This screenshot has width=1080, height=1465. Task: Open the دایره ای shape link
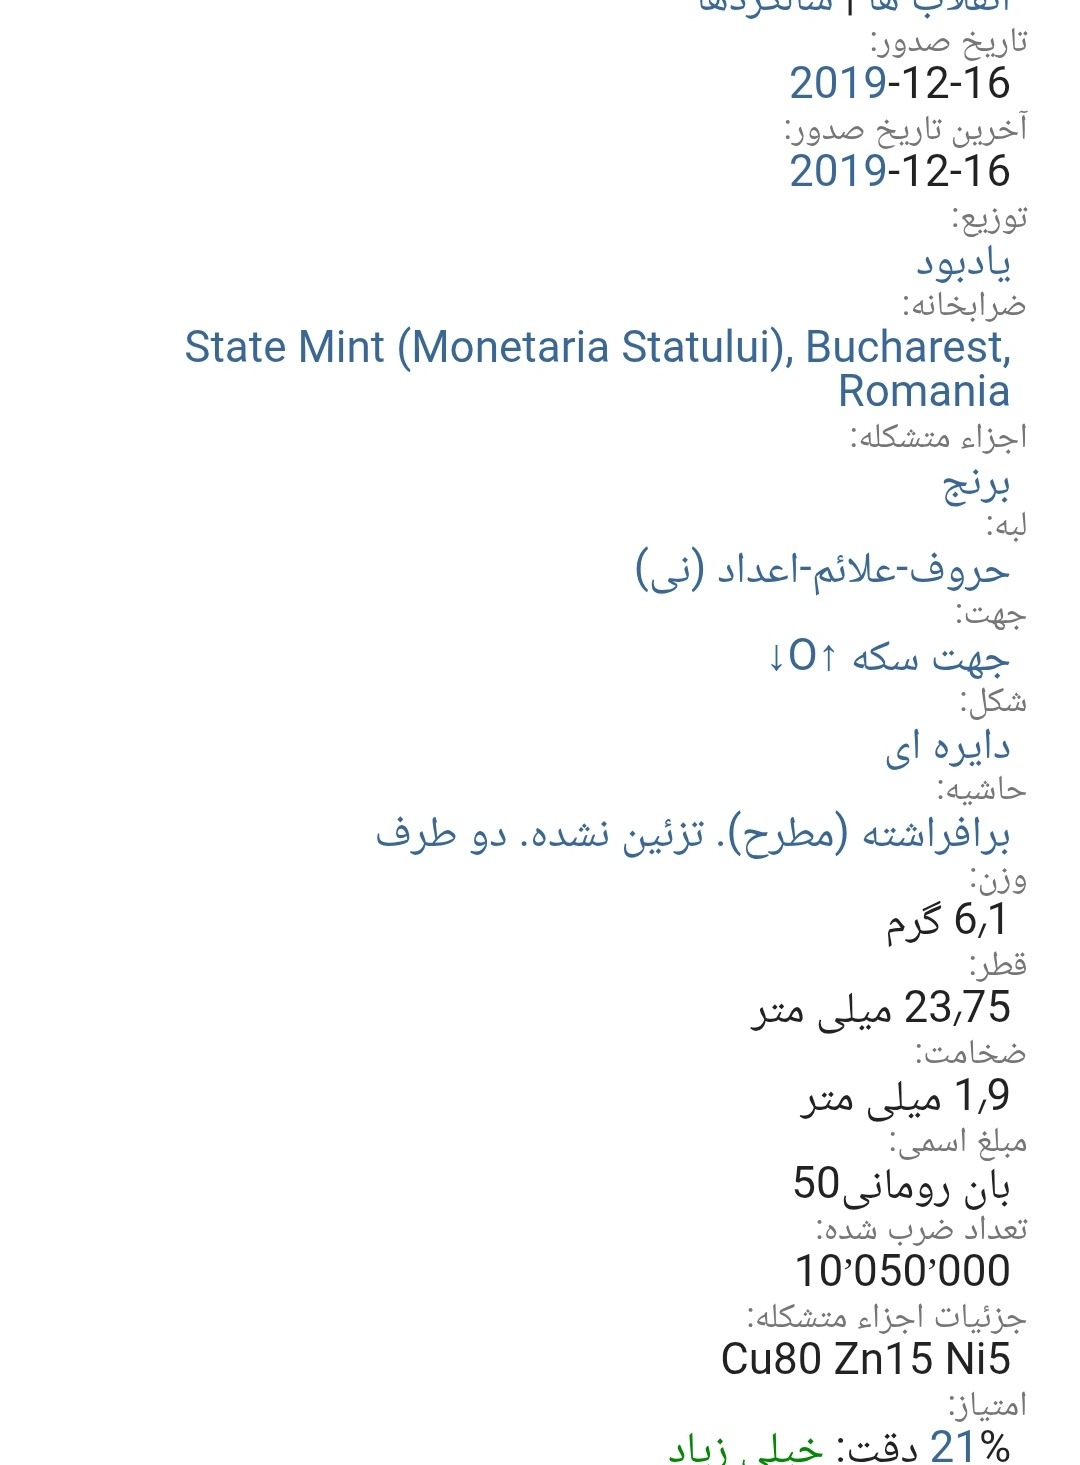[x=947, y=746]
